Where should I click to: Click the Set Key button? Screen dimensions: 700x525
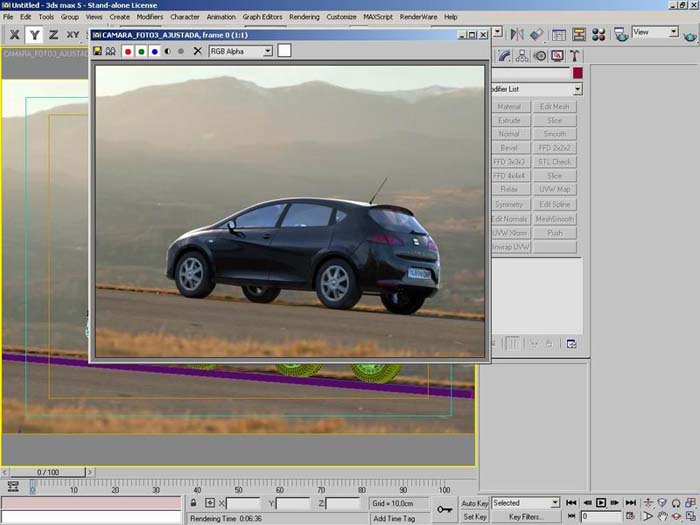click(x=474, y=517)
